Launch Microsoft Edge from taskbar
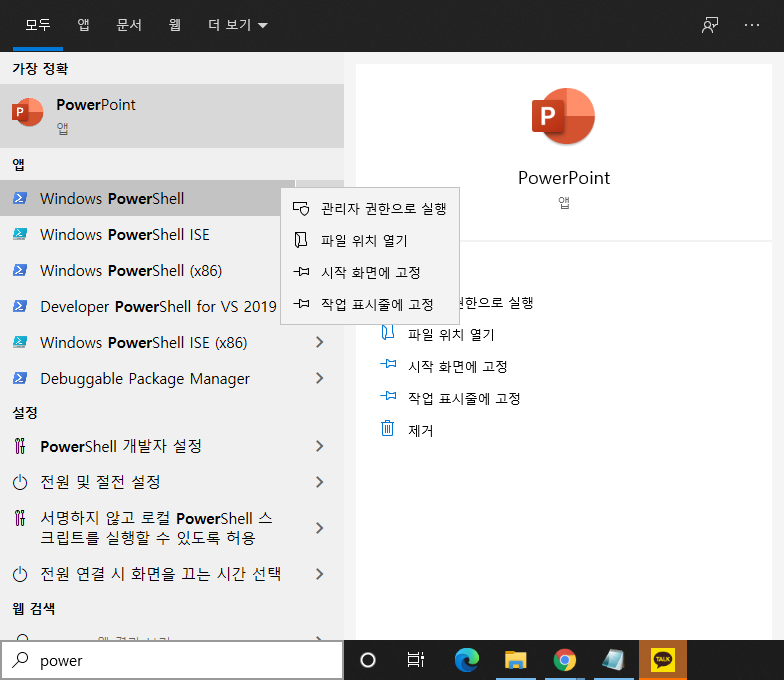Image resolution: width=784 pixels, height=680 pixels. pyautogui.click(x=467, y=660)
